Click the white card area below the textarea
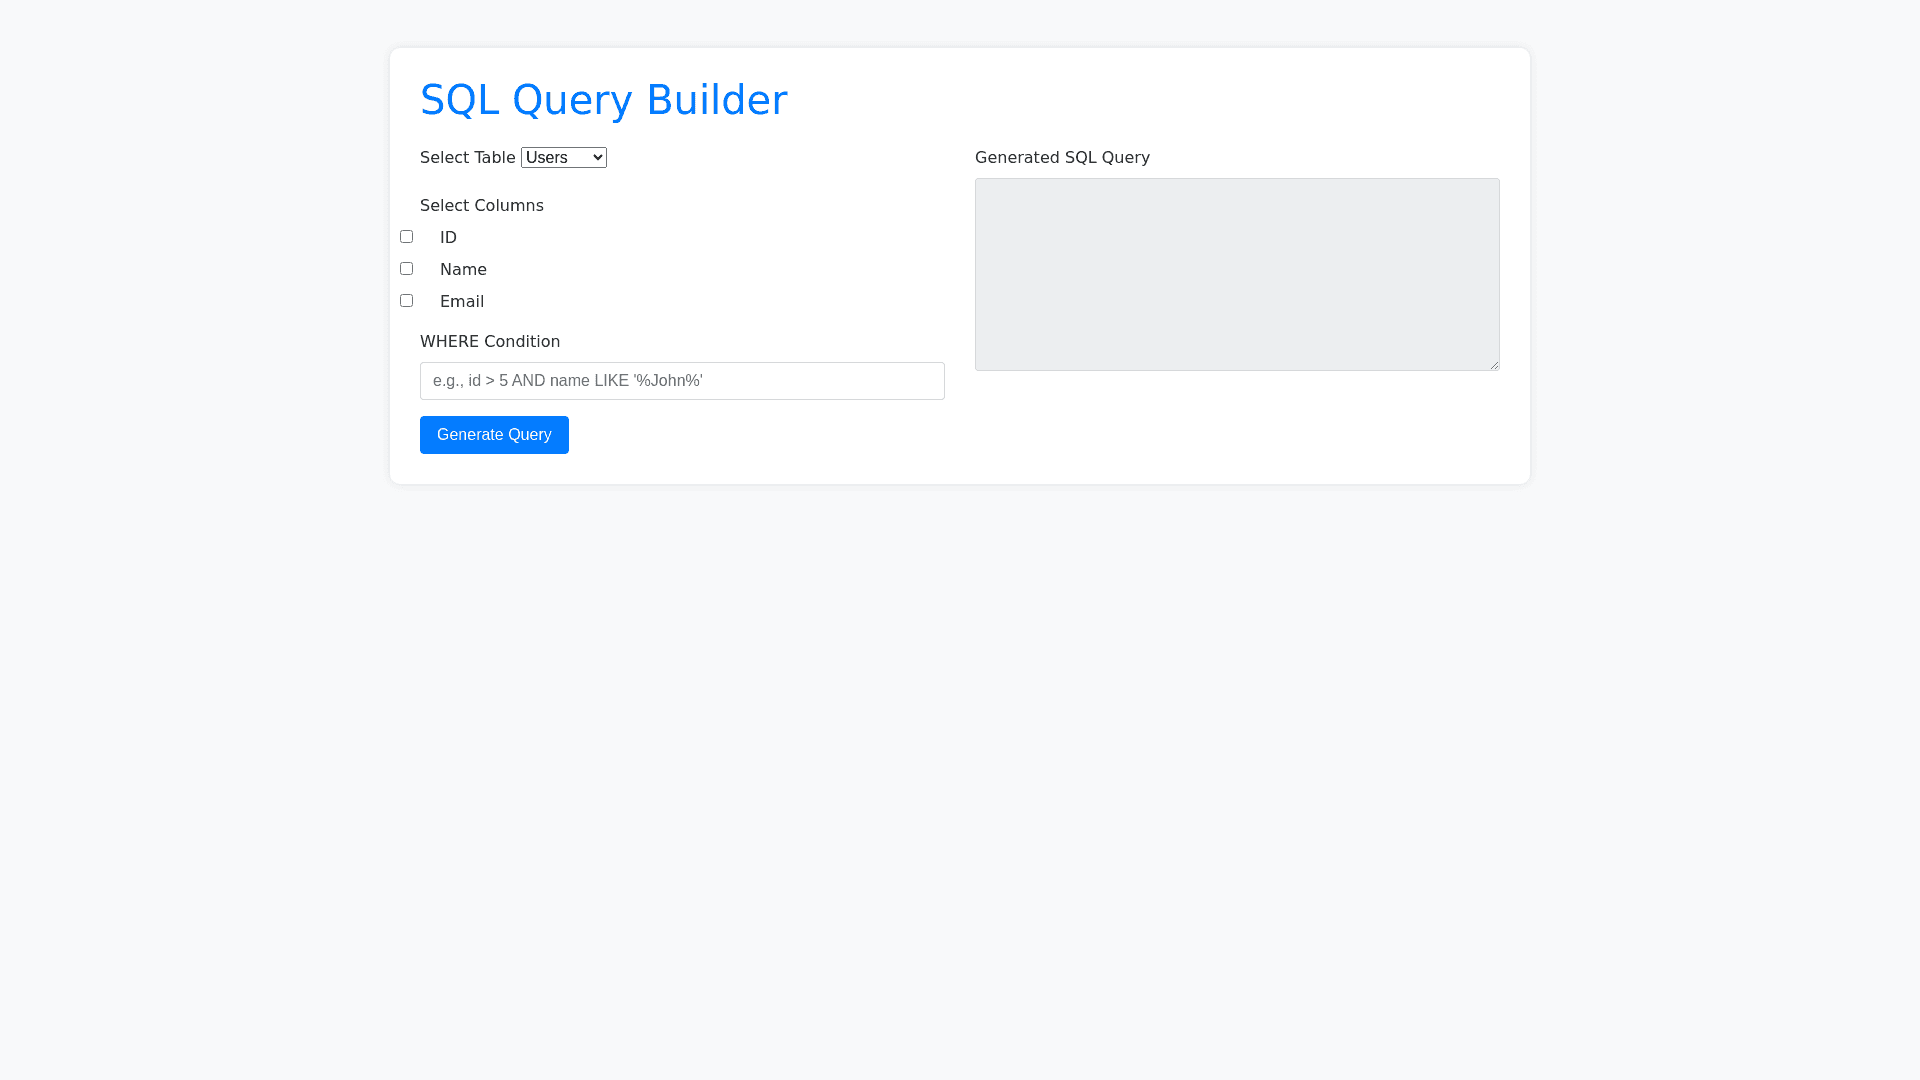Viewport: 1920px width, 1080px height. click(1237, 430)
